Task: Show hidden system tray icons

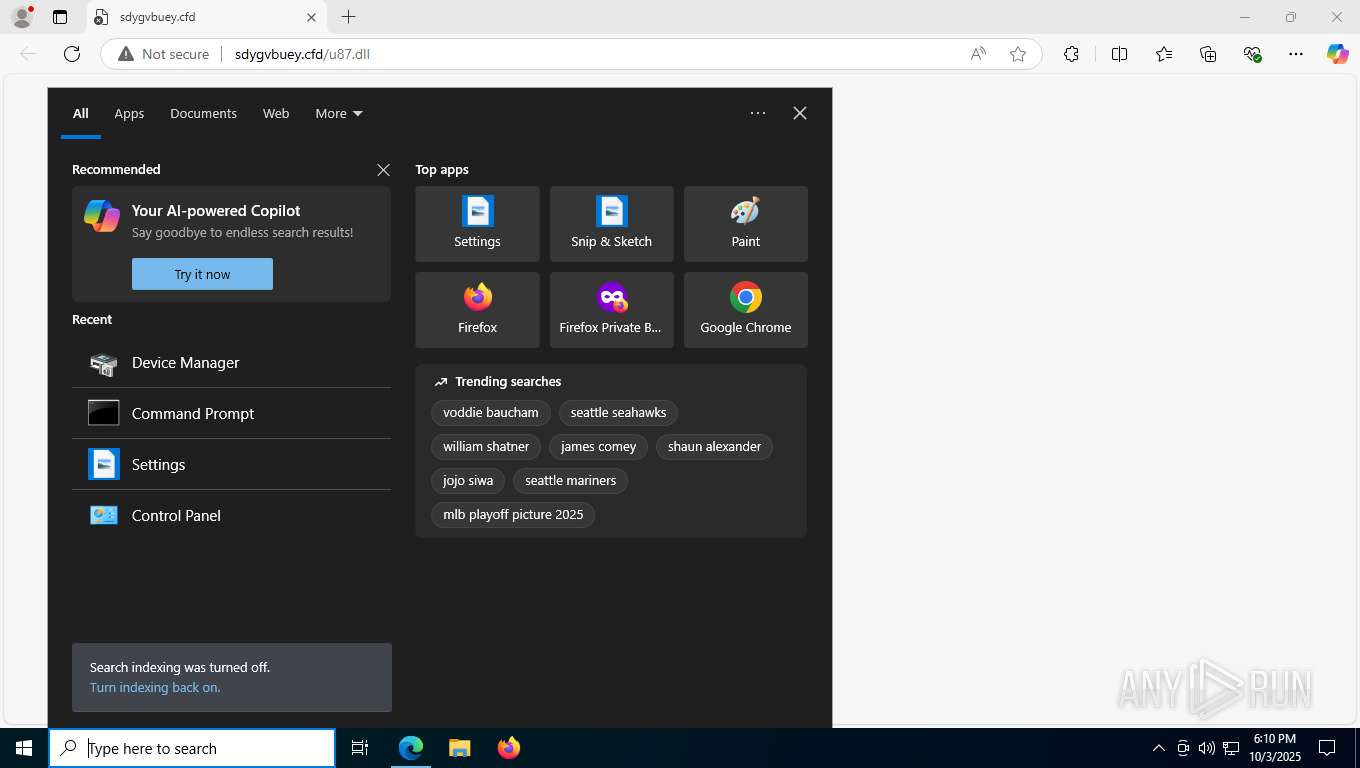Action: pos(1159,748)
